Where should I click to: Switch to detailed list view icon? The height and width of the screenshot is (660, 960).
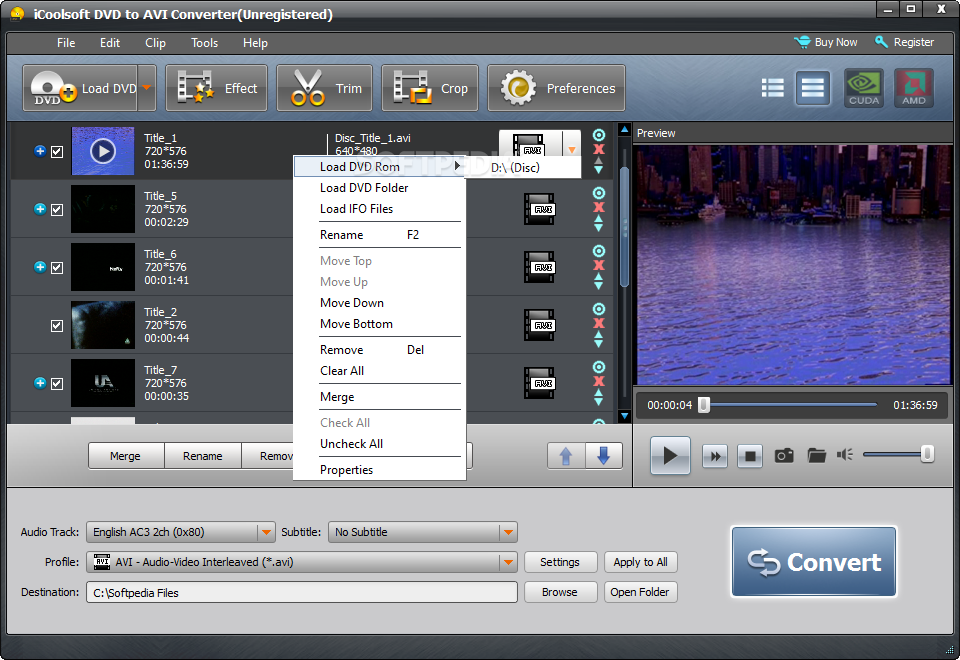coord(812,88)
